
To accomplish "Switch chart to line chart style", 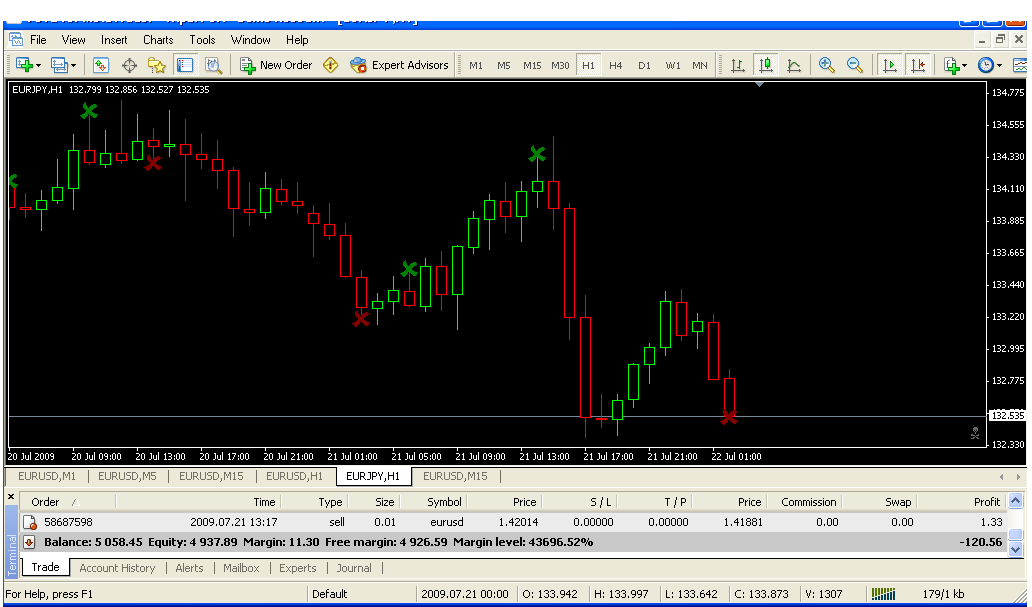I will [794, 65].
